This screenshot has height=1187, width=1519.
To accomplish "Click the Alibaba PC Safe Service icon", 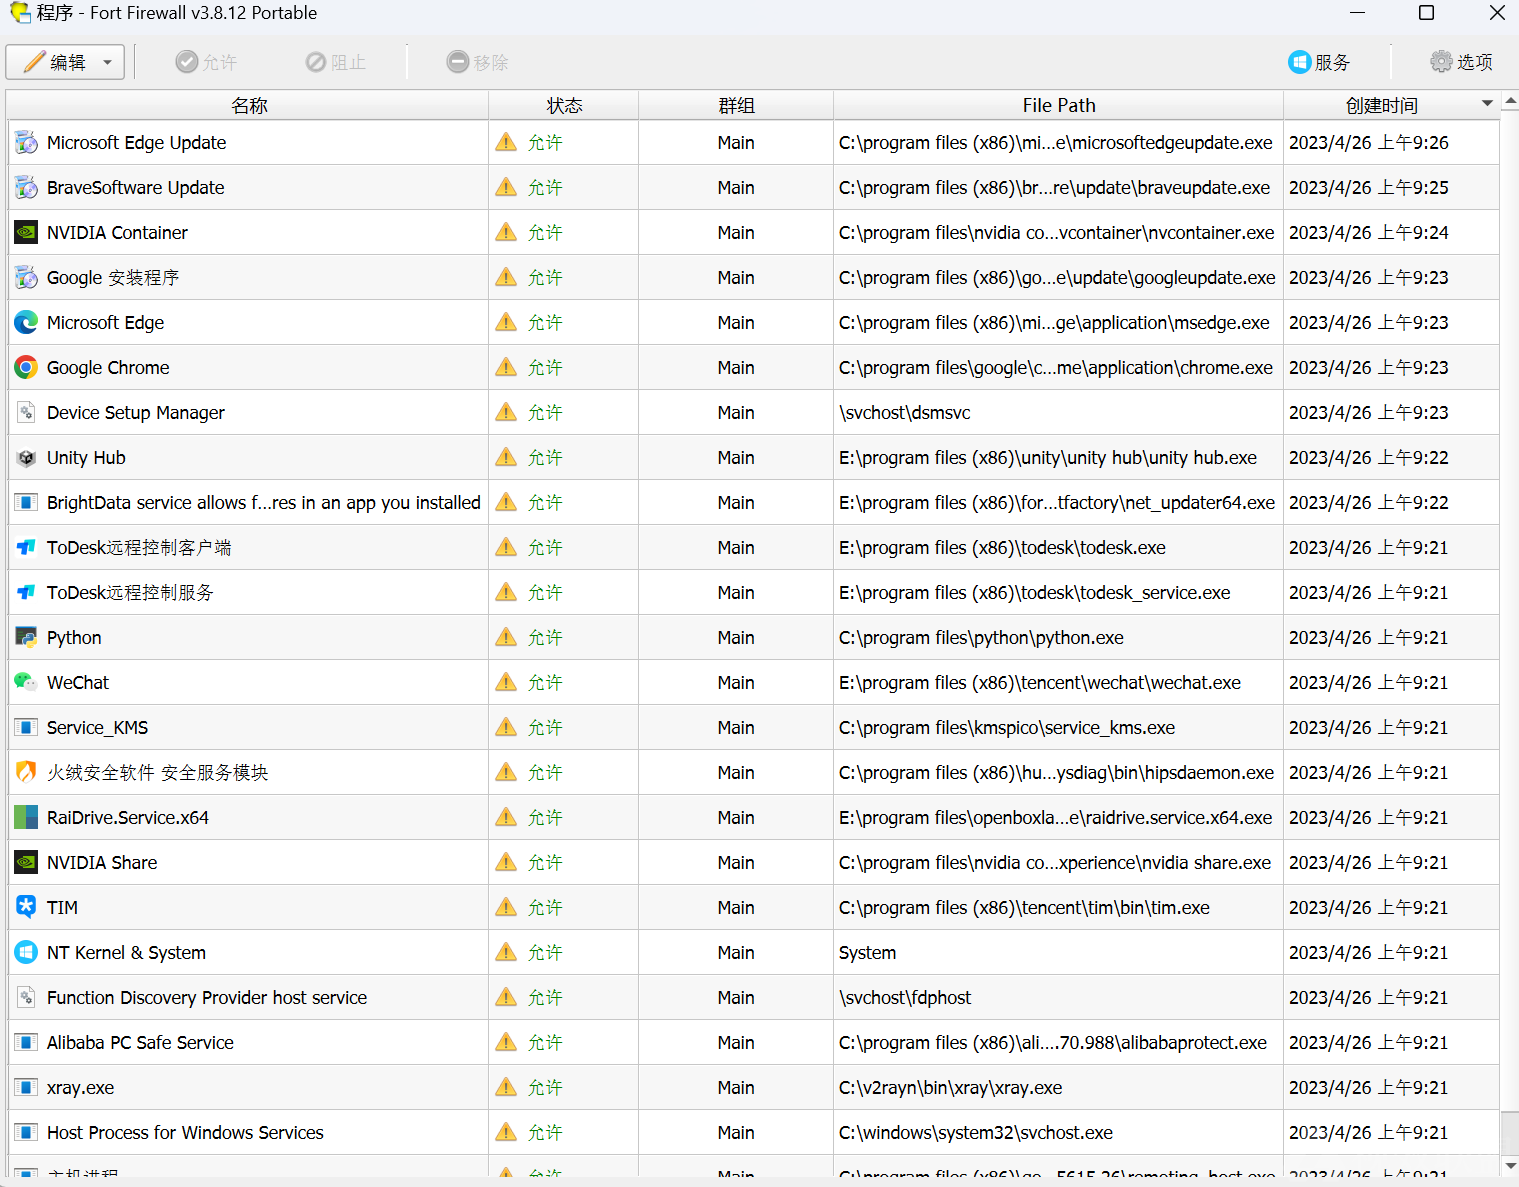I will [x=26, y=1043].
